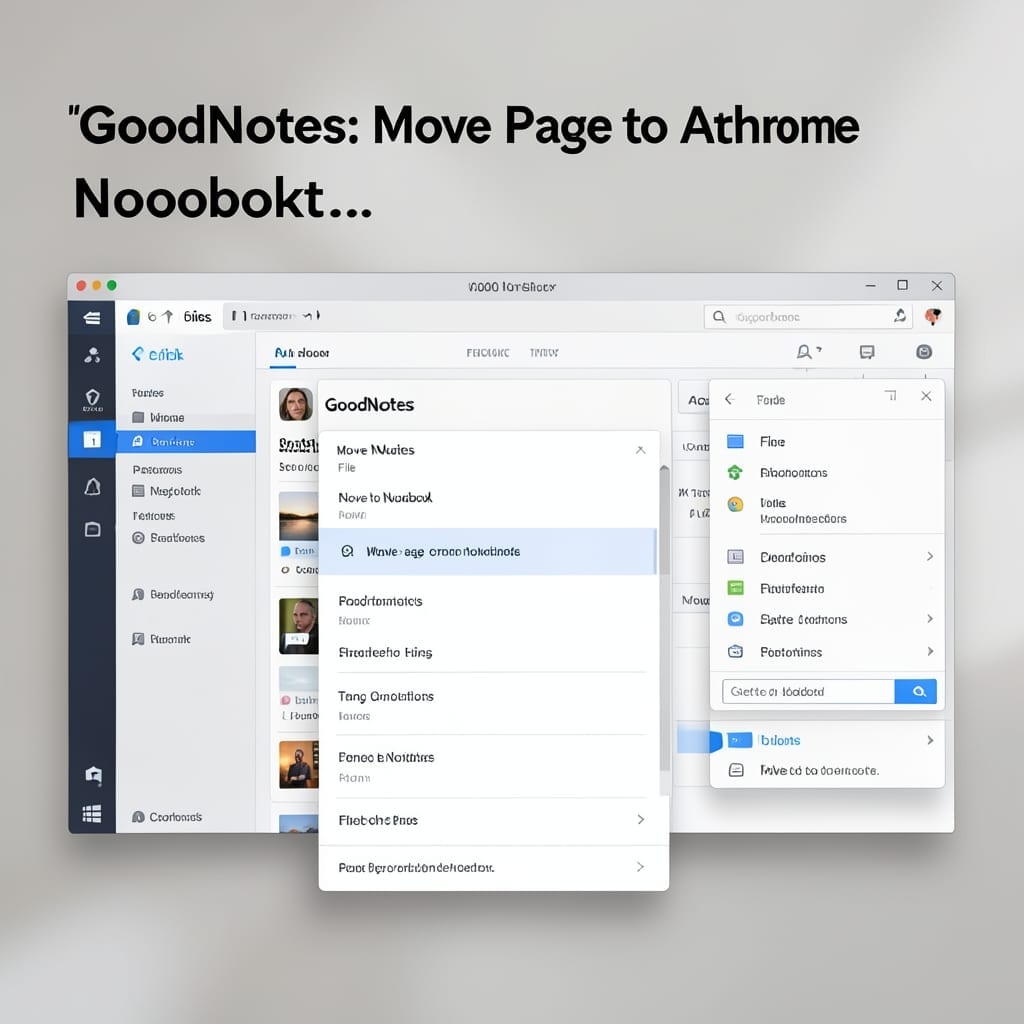Open the woman's portrait thumbnail beside GoodNotes title
Viewport: 1024px width, 1024px height.
click(296, 404)
